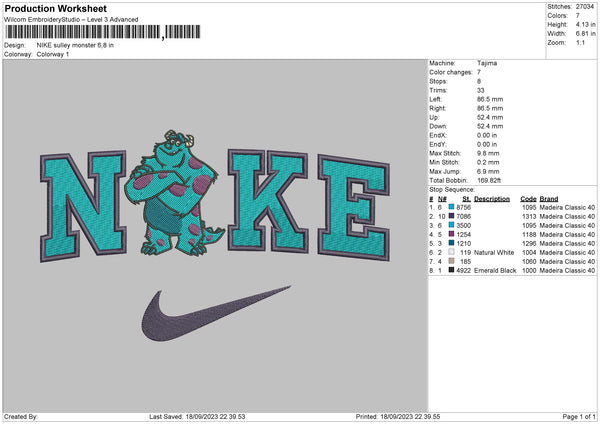Click the embroidered letter N
Viewport: 600px width, 424px height.
pyautogui.click(x=83, y=206)
